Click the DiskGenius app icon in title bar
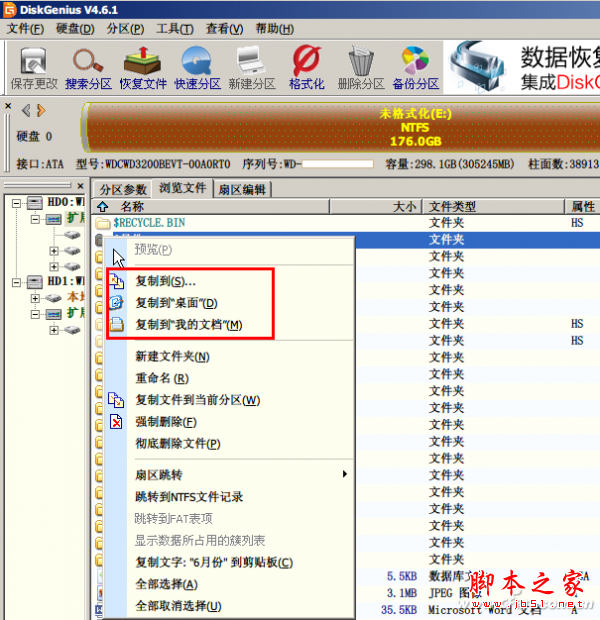Screen dimensions: 600x620 coord(9,9)
